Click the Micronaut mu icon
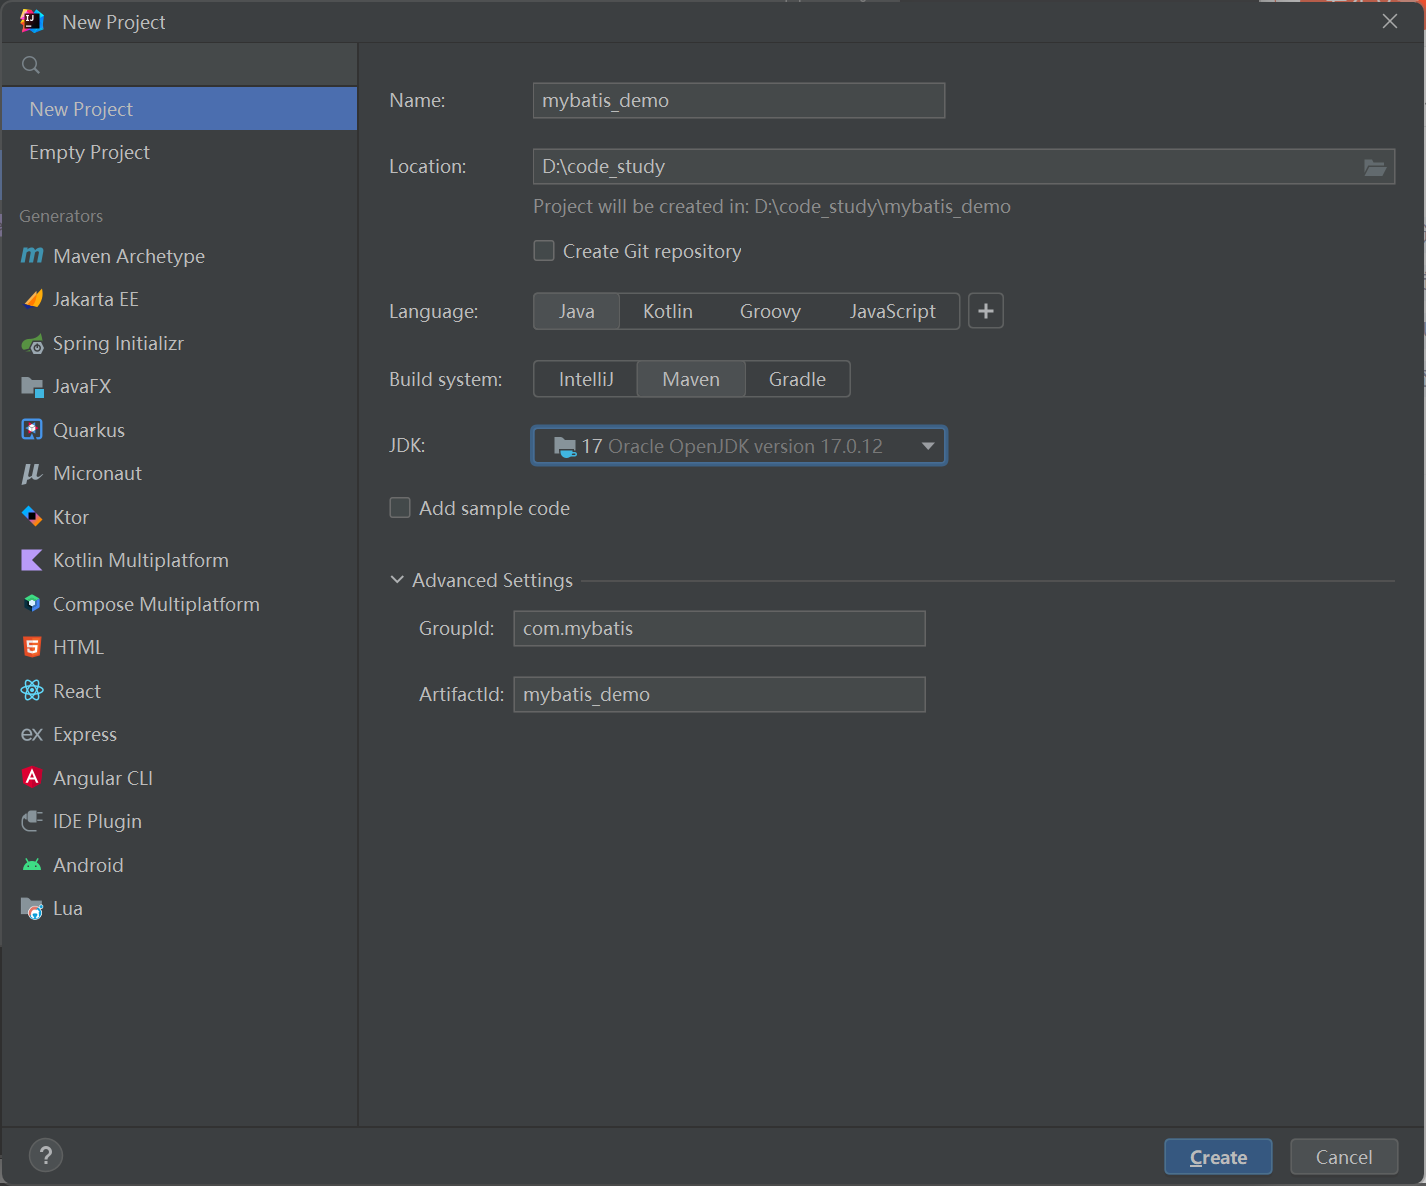 click(32, 473)
